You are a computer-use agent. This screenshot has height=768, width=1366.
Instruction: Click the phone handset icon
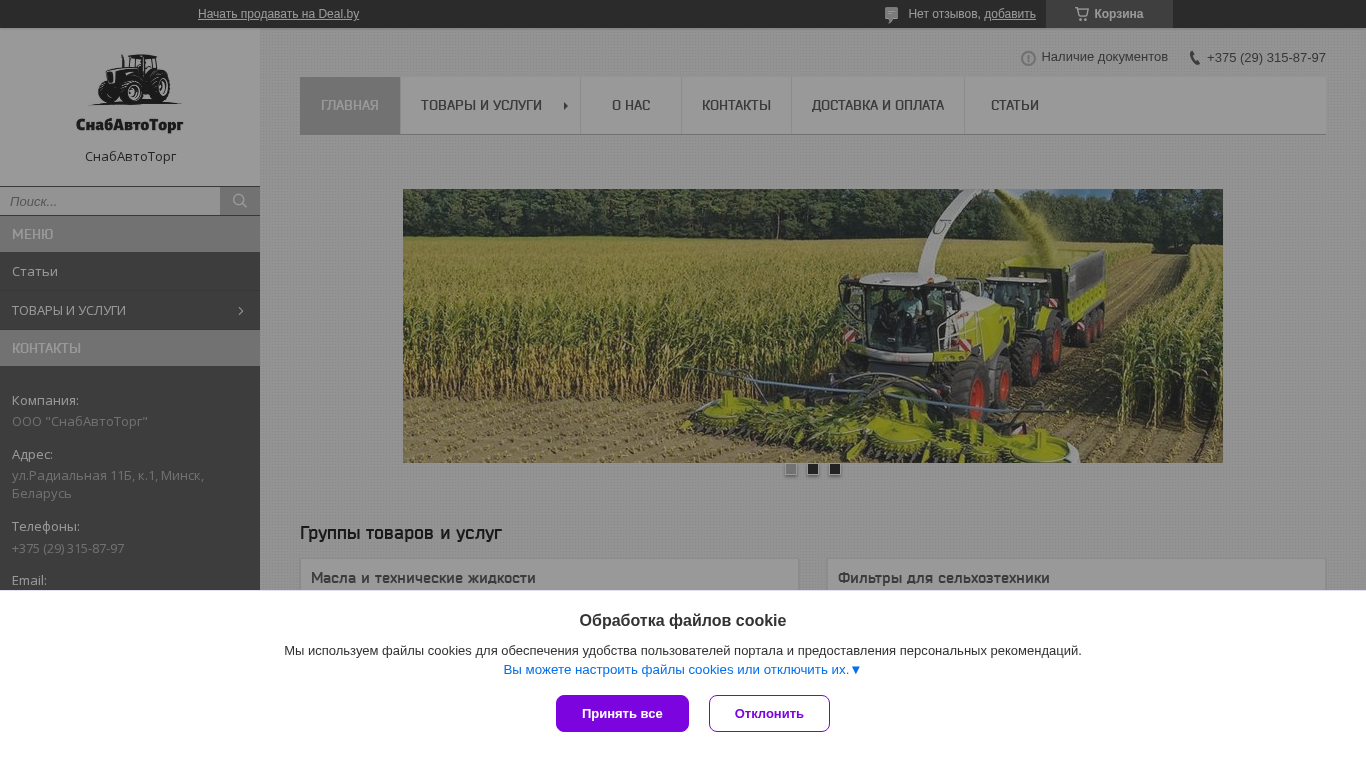1194,58
